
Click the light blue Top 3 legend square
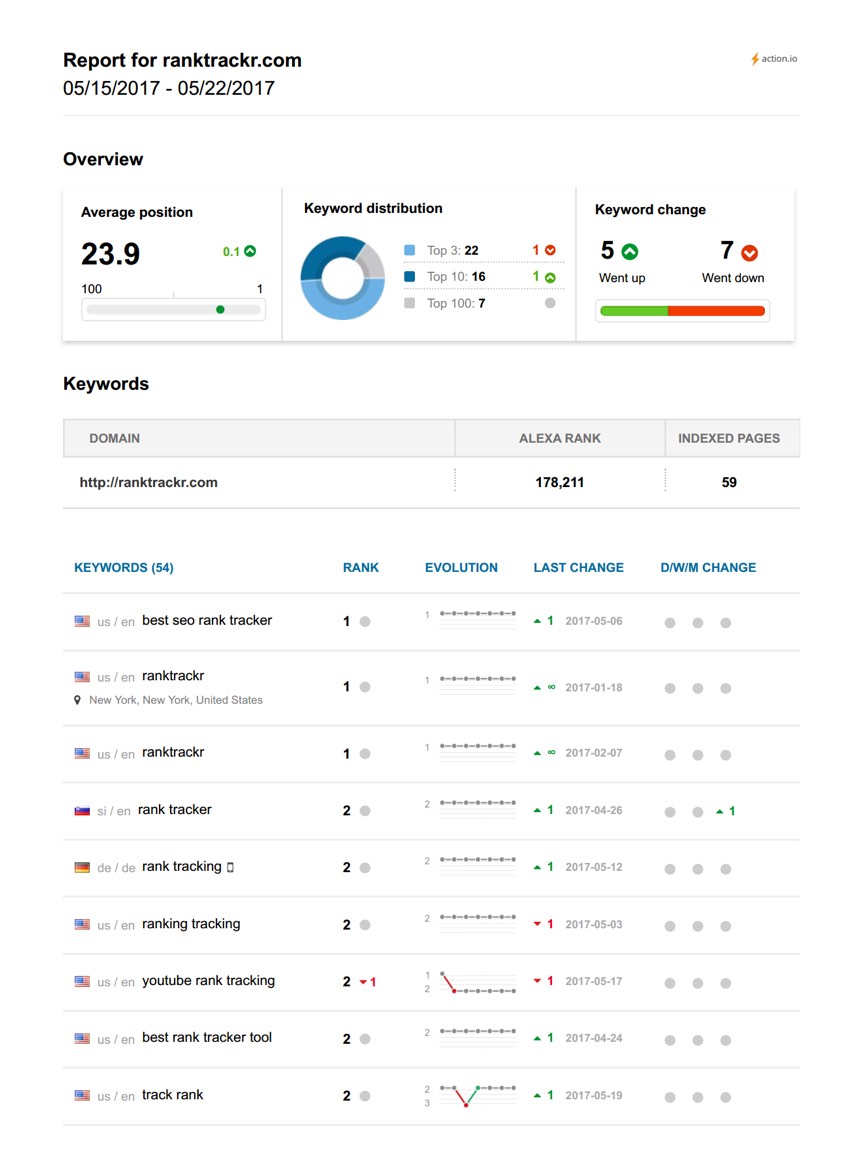click(x=409, y=250)
